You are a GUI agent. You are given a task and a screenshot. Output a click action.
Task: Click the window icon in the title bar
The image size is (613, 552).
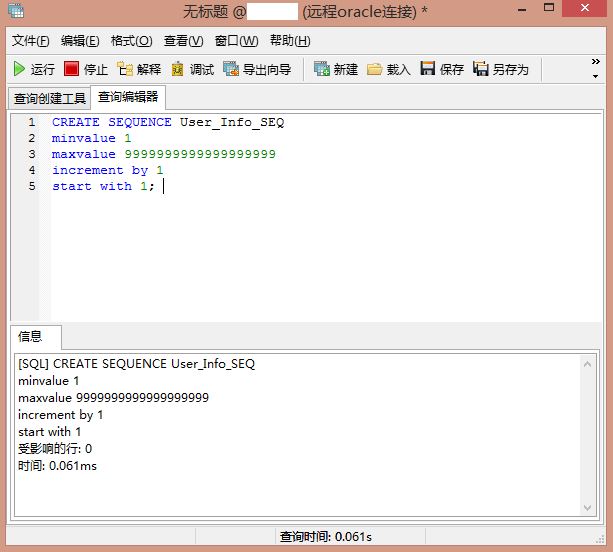point(16,11)
